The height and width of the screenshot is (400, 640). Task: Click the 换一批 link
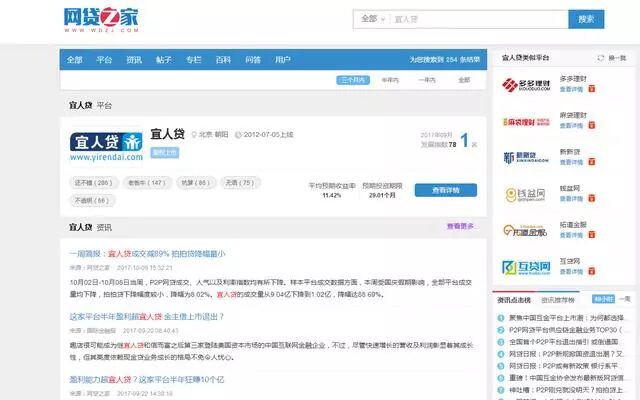point(617,58)
